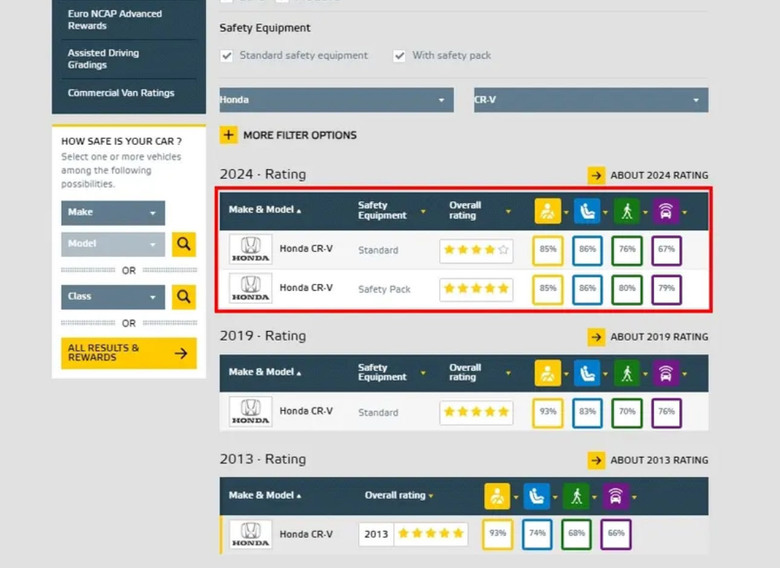Open the Class dropdown in sidebar
Screen dimensions: 780x568
pos(113,297)
